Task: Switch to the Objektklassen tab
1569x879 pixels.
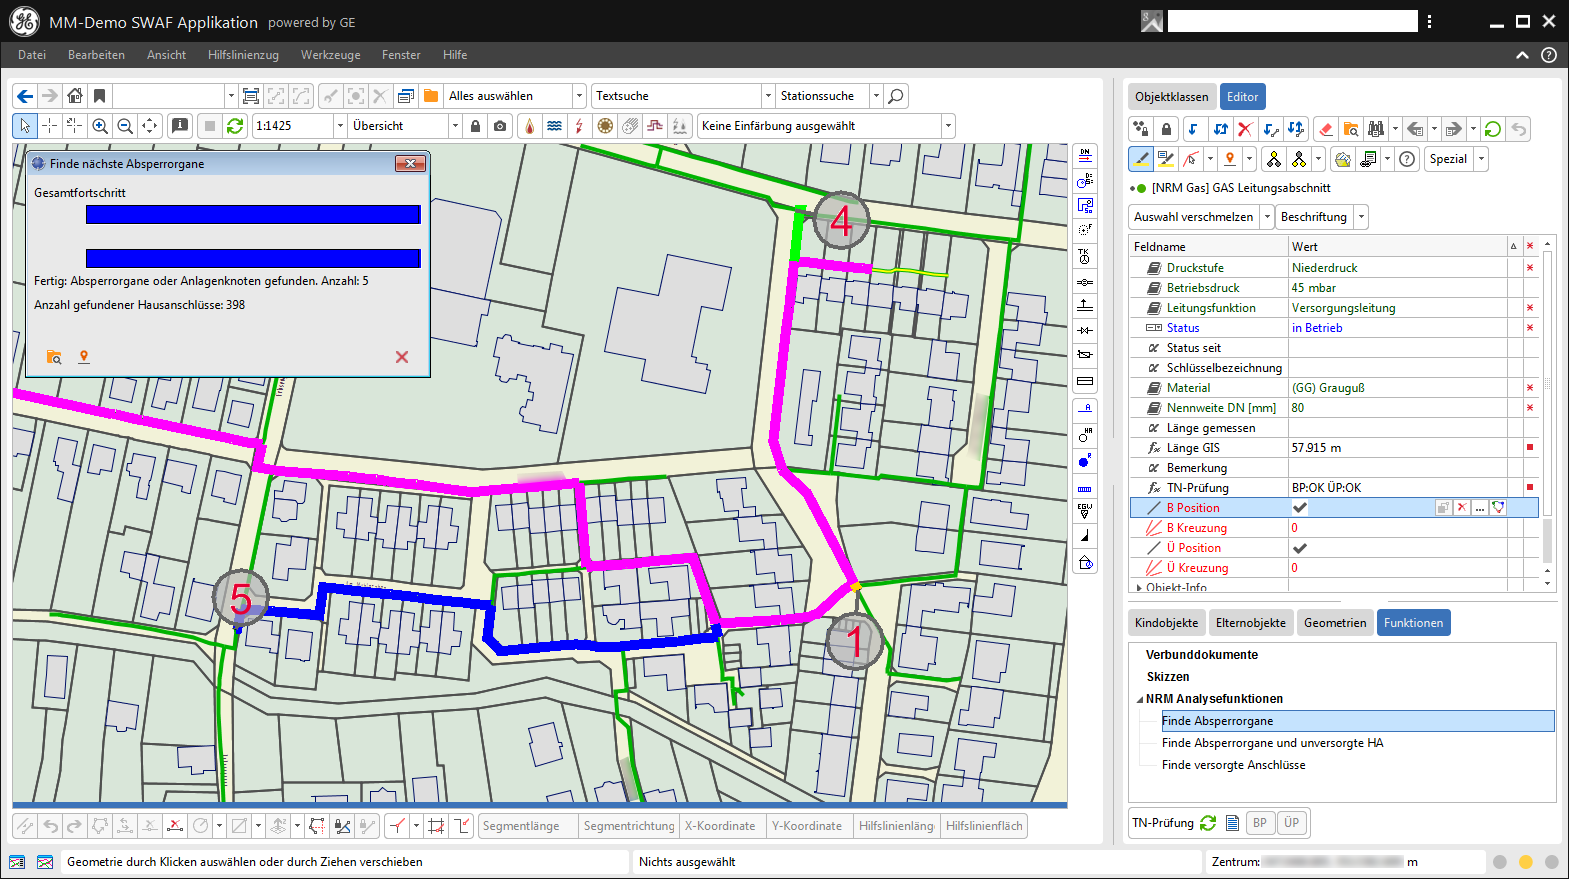Action: 1171,97
